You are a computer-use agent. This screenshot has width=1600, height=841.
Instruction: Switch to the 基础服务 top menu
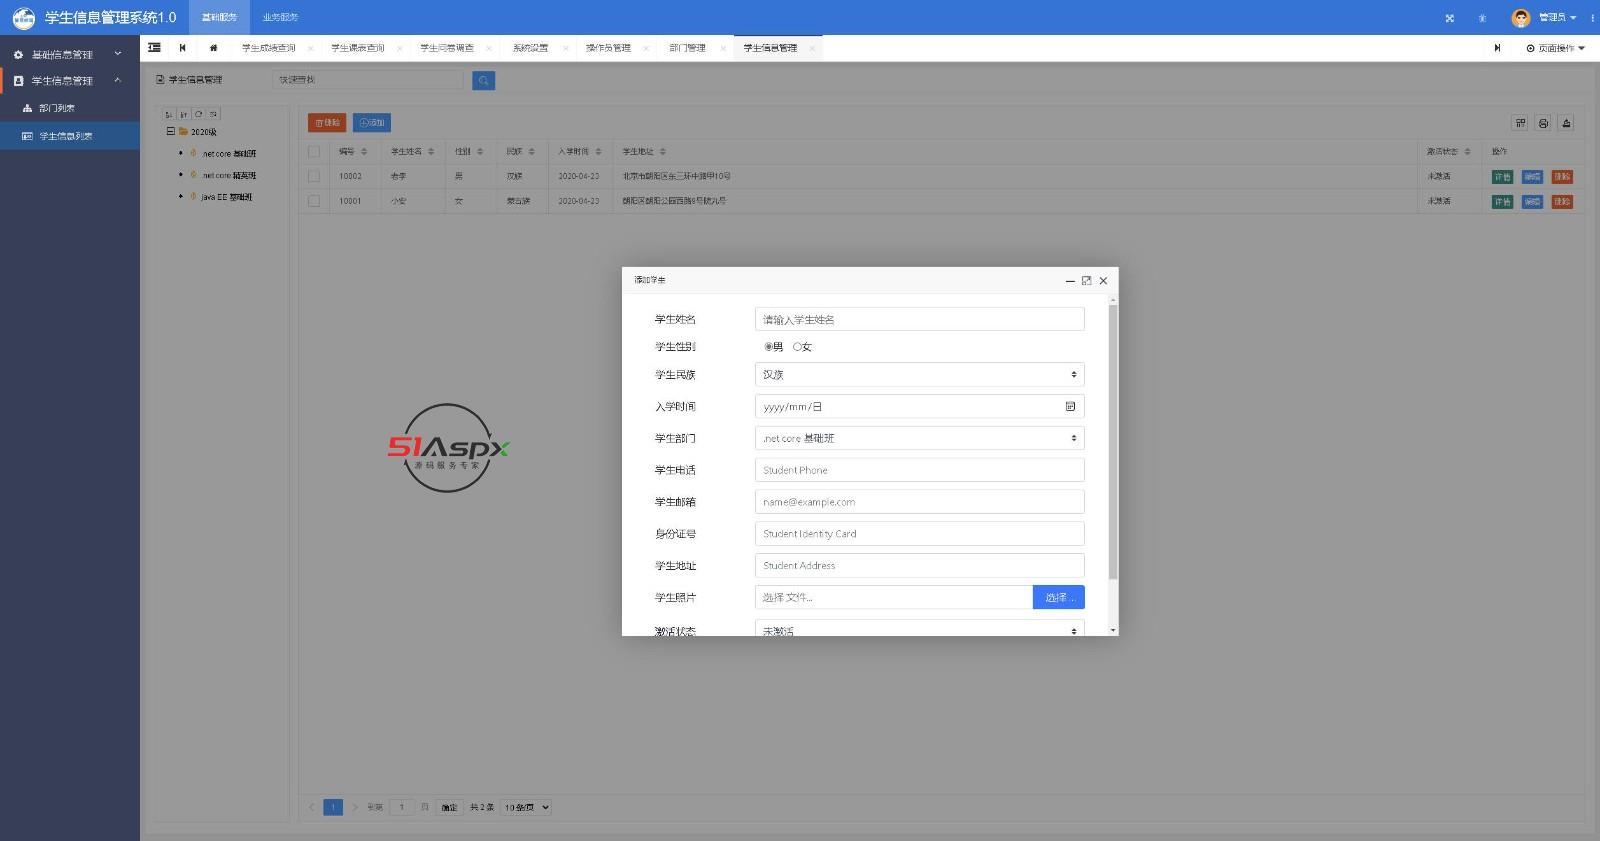pyautogui.click(x=219, y=17)
